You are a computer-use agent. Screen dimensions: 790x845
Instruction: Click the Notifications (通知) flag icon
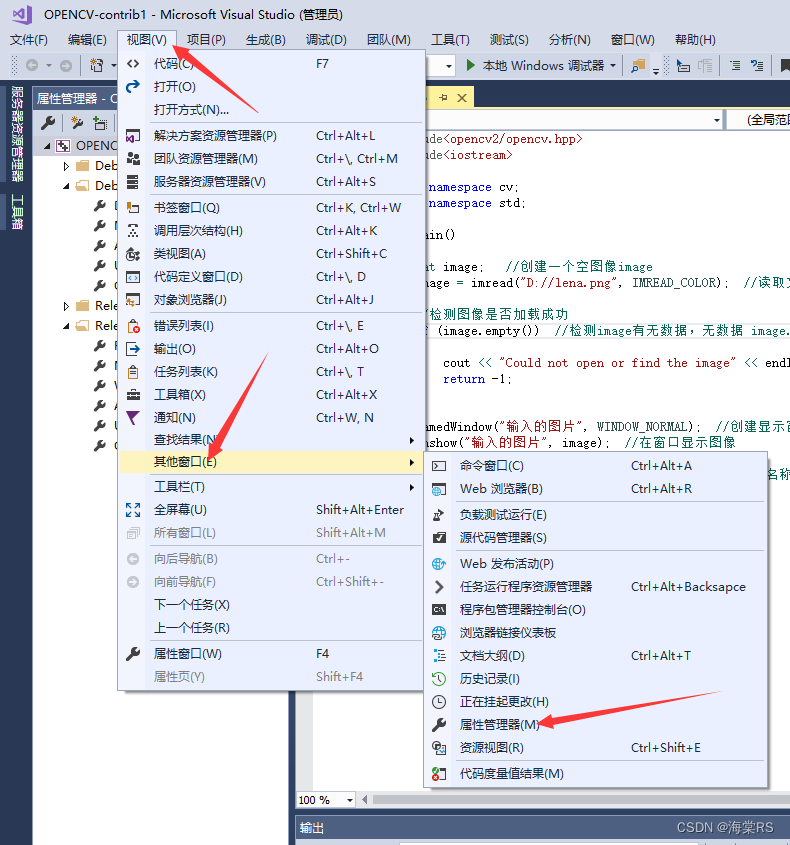(133, 418)
